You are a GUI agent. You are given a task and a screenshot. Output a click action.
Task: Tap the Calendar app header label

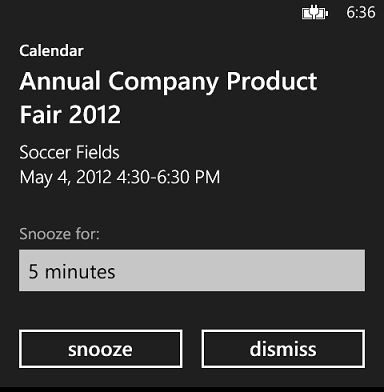[51, 51]
